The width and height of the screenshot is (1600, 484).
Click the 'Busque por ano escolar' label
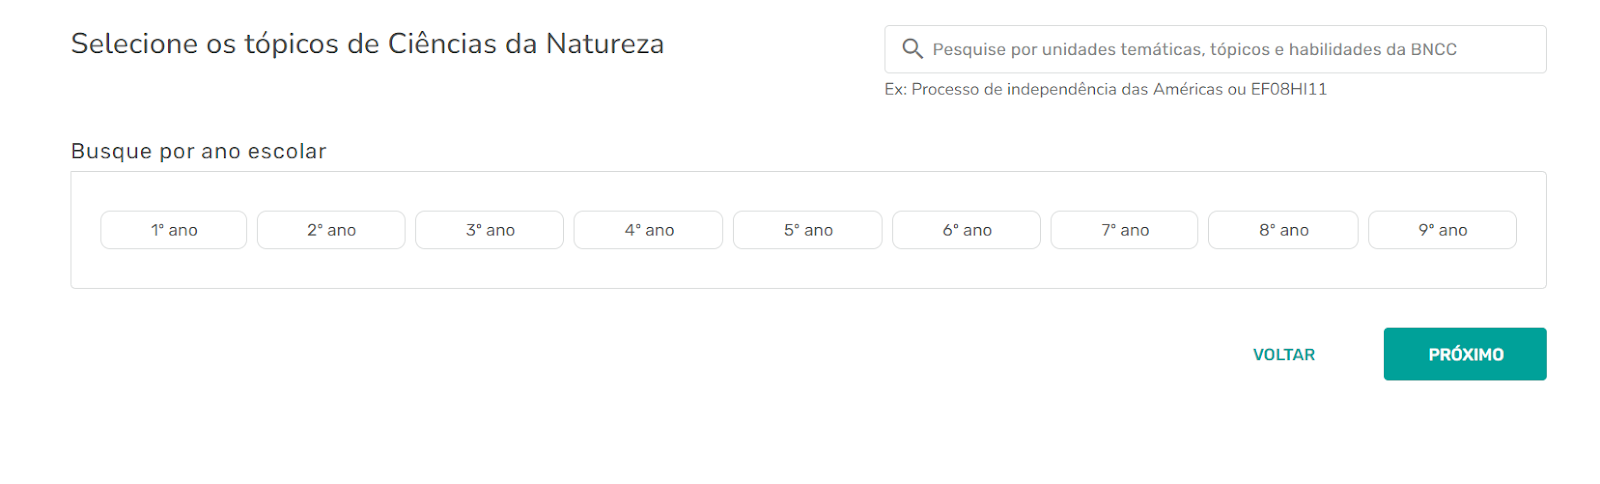tap(199, 151)
